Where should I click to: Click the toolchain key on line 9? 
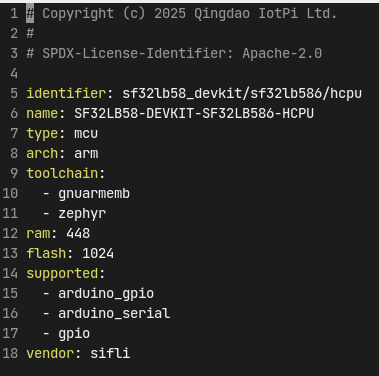pos(62,173)
